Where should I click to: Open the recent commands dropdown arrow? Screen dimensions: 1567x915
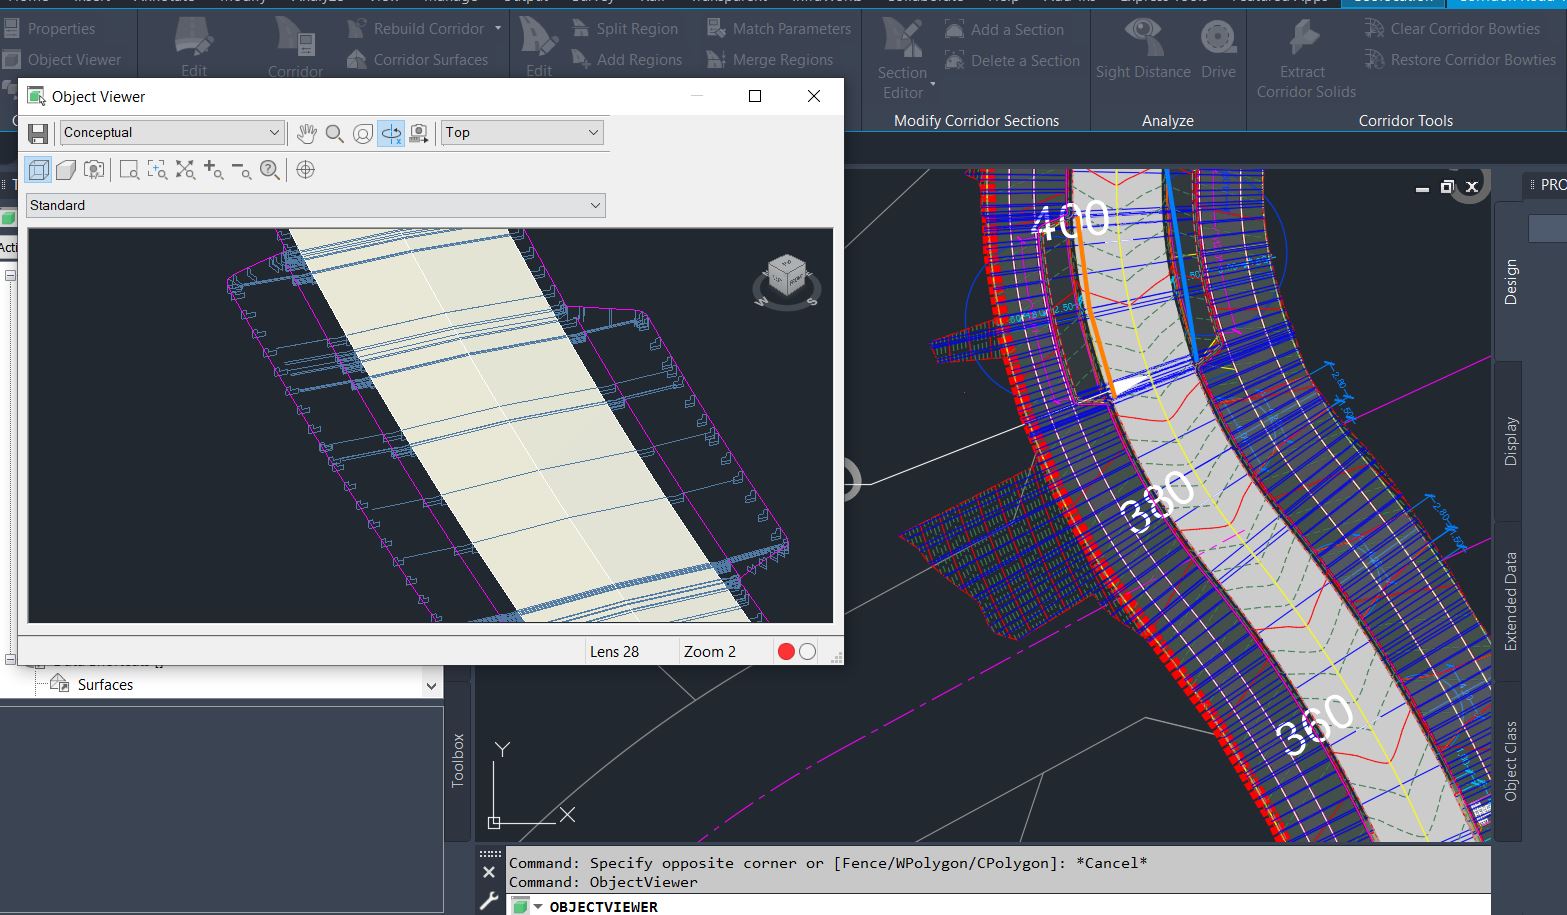click(538, 906)
